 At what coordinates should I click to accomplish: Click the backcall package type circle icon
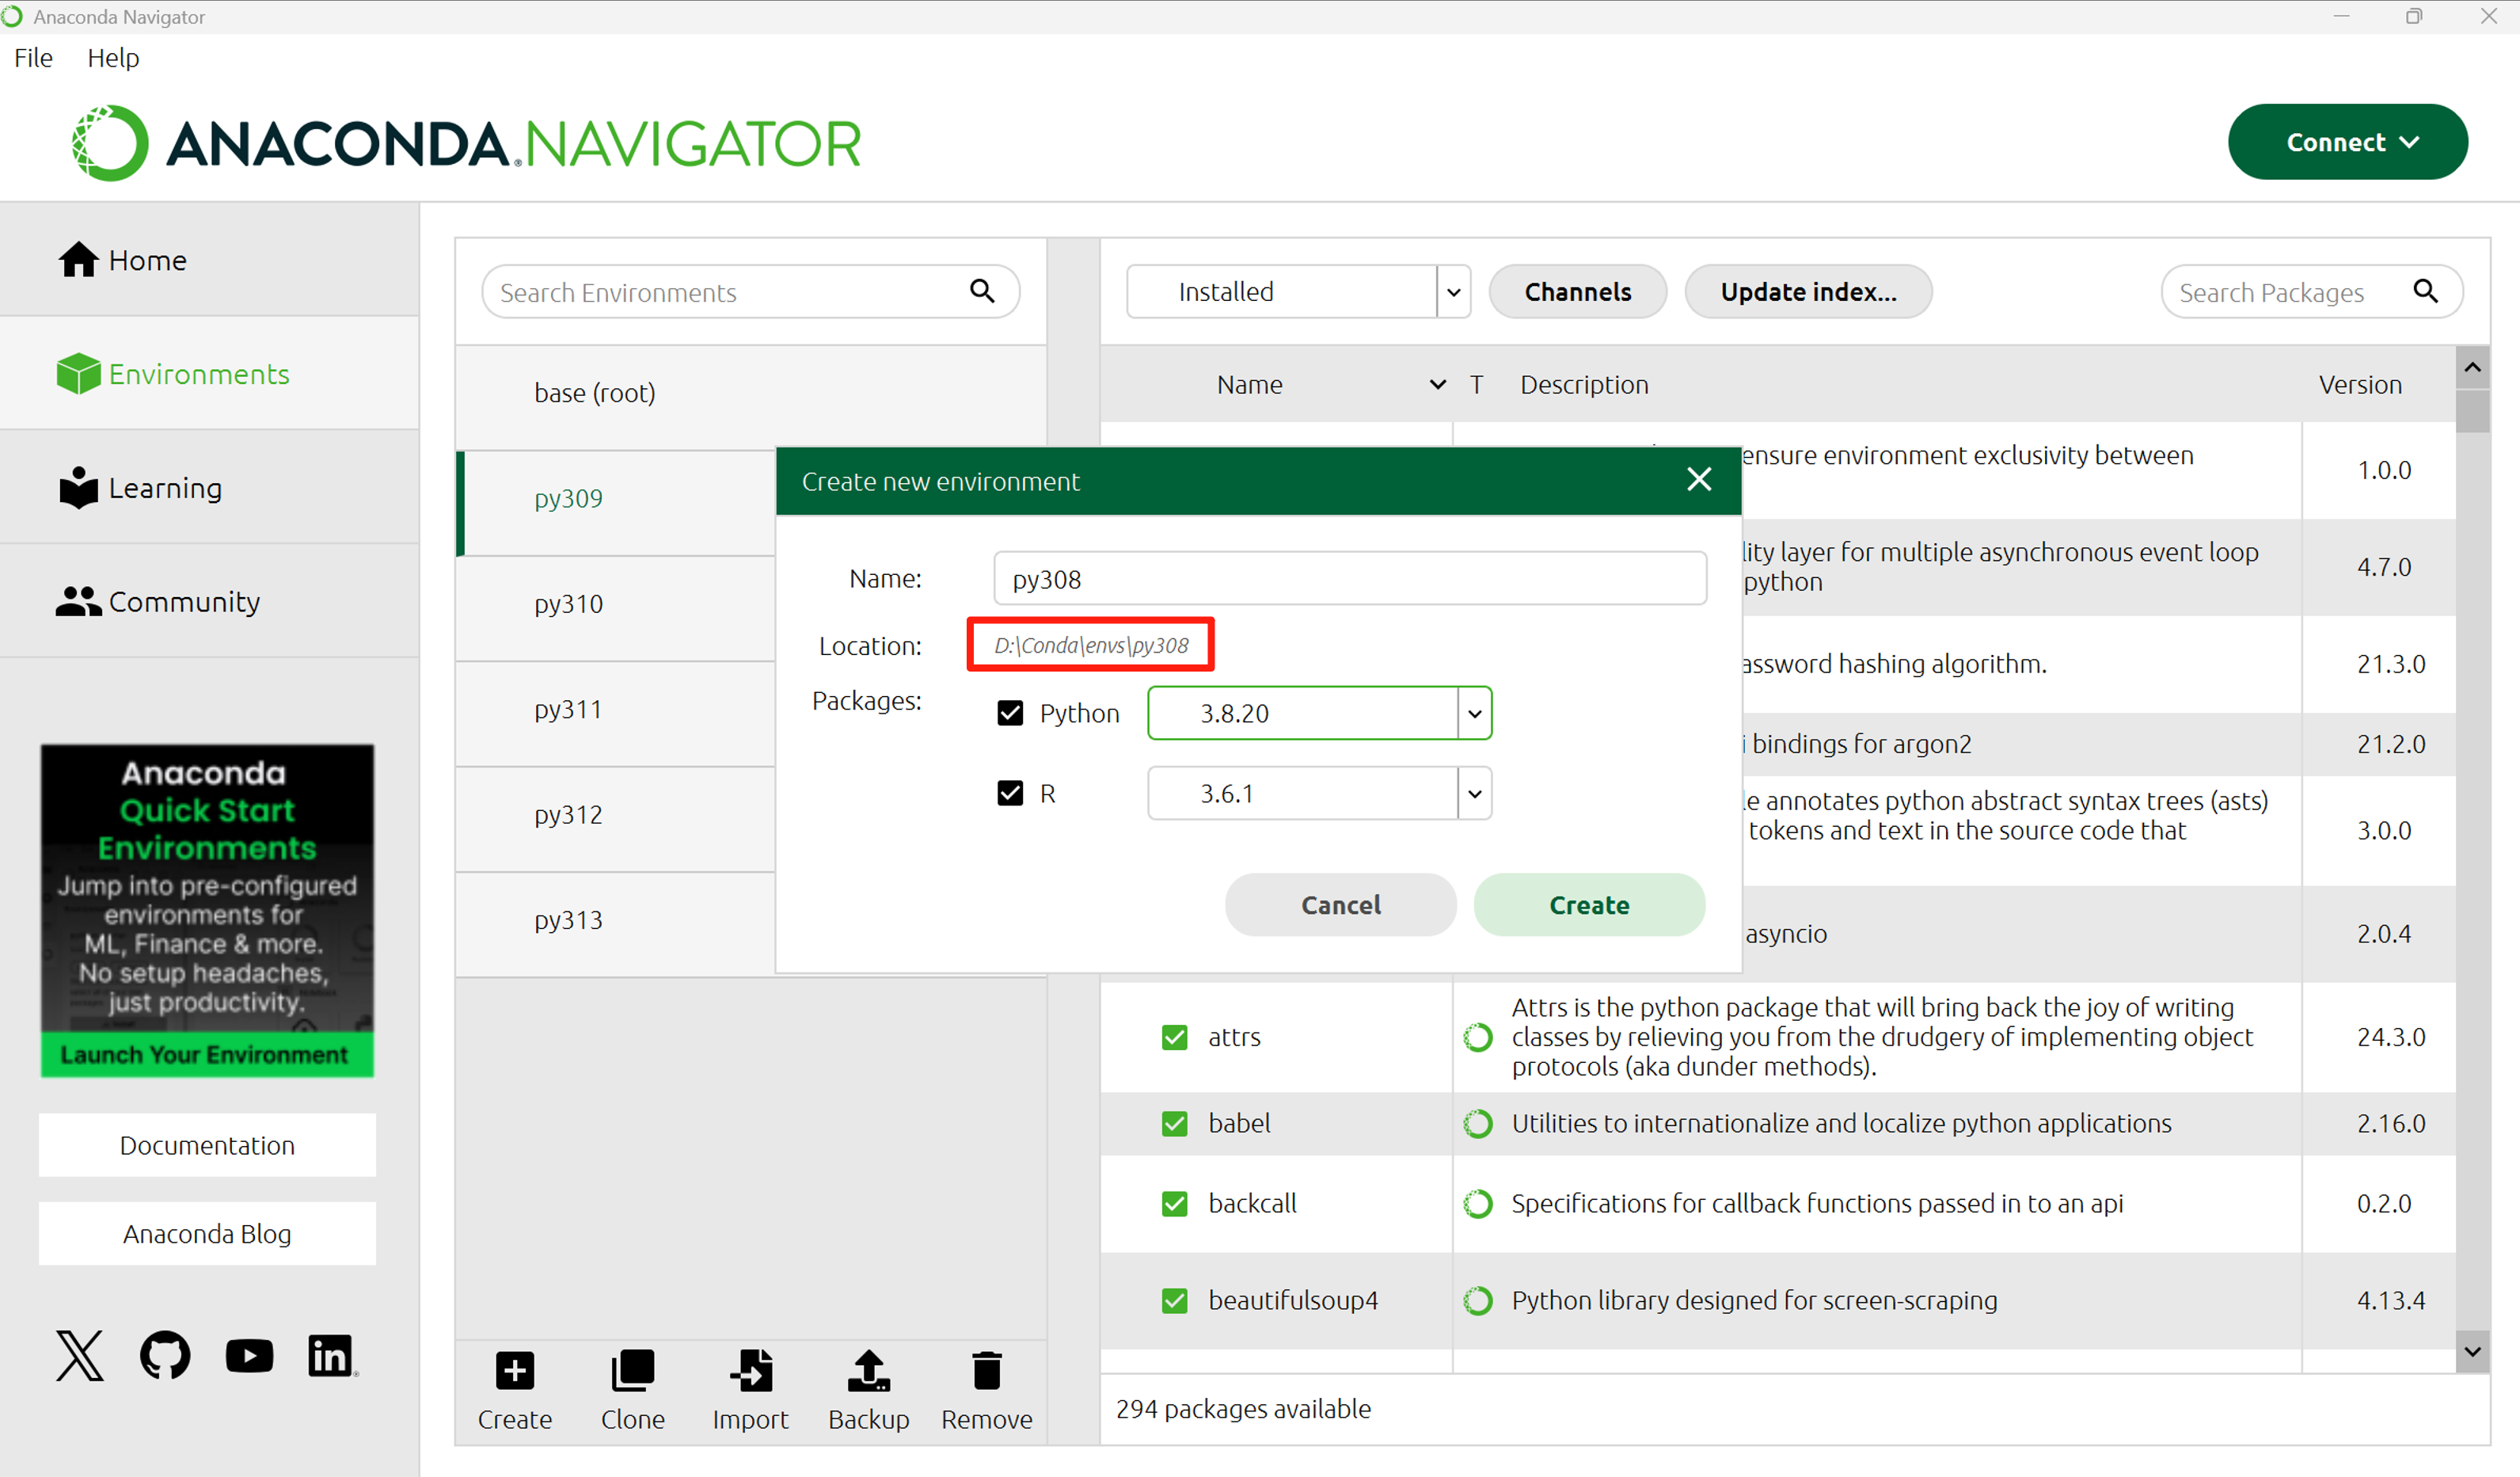click(x=1478, y=1204)
